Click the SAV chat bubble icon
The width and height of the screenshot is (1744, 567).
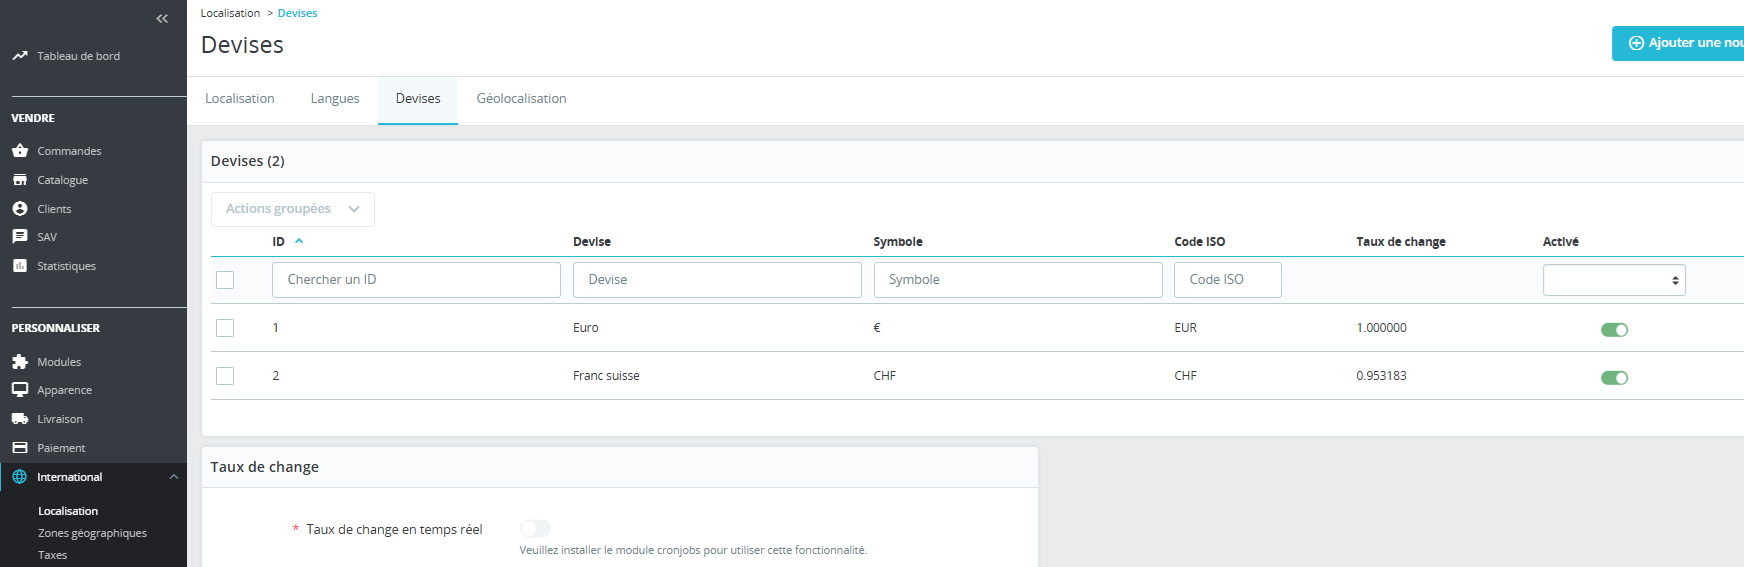(20, 237)
